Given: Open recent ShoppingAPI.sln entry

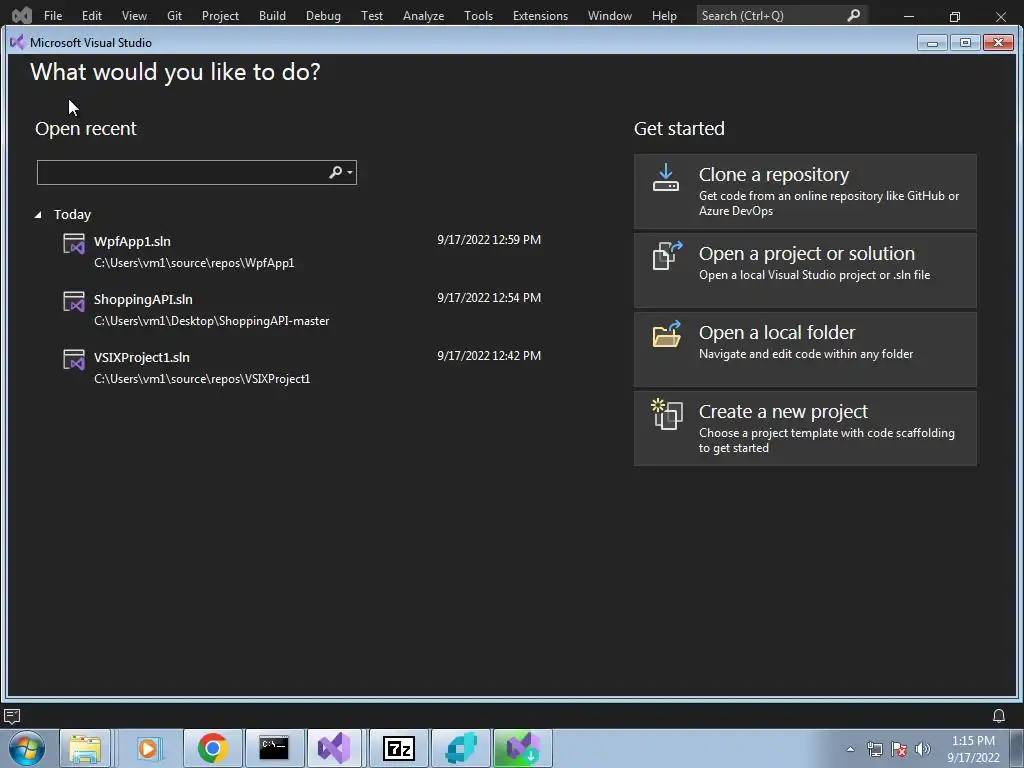Looking at the screenshot, I should coord(302,310).
